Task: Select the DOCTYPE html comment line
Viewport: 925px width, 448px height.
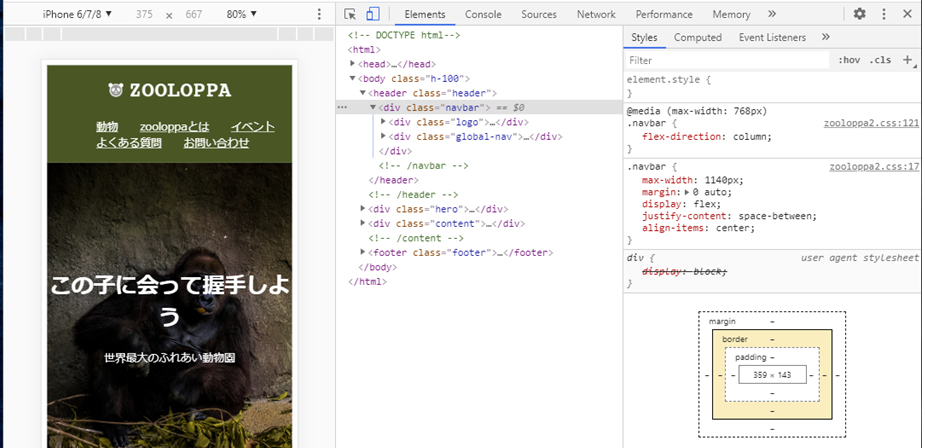Action: (x=404, y=35)
